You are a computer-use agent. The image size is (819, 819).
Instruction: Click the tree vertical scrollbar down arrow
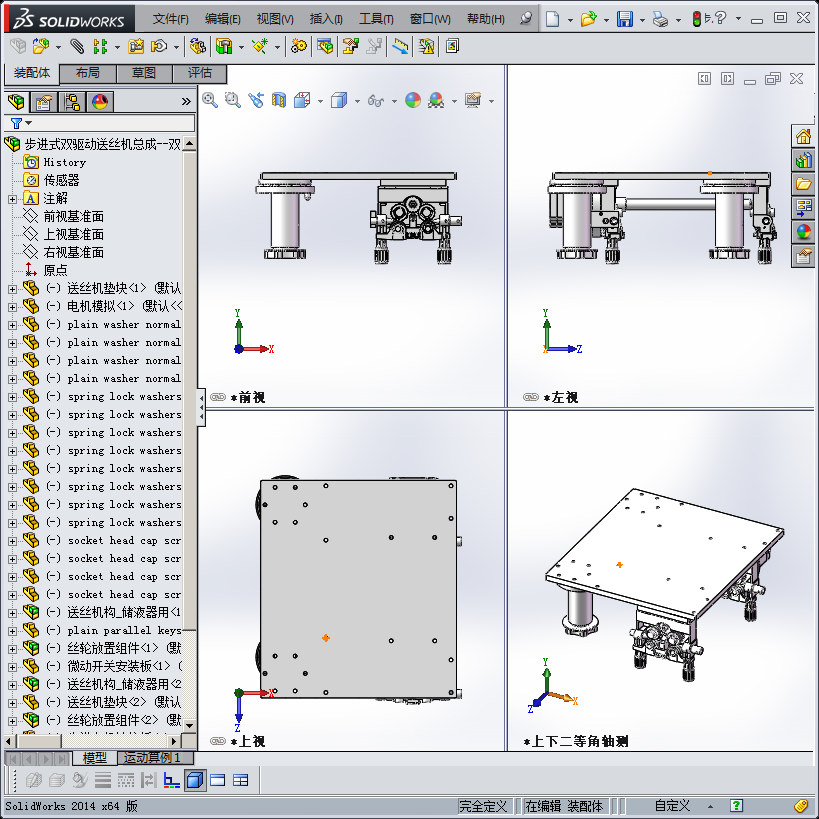(190, 726)
